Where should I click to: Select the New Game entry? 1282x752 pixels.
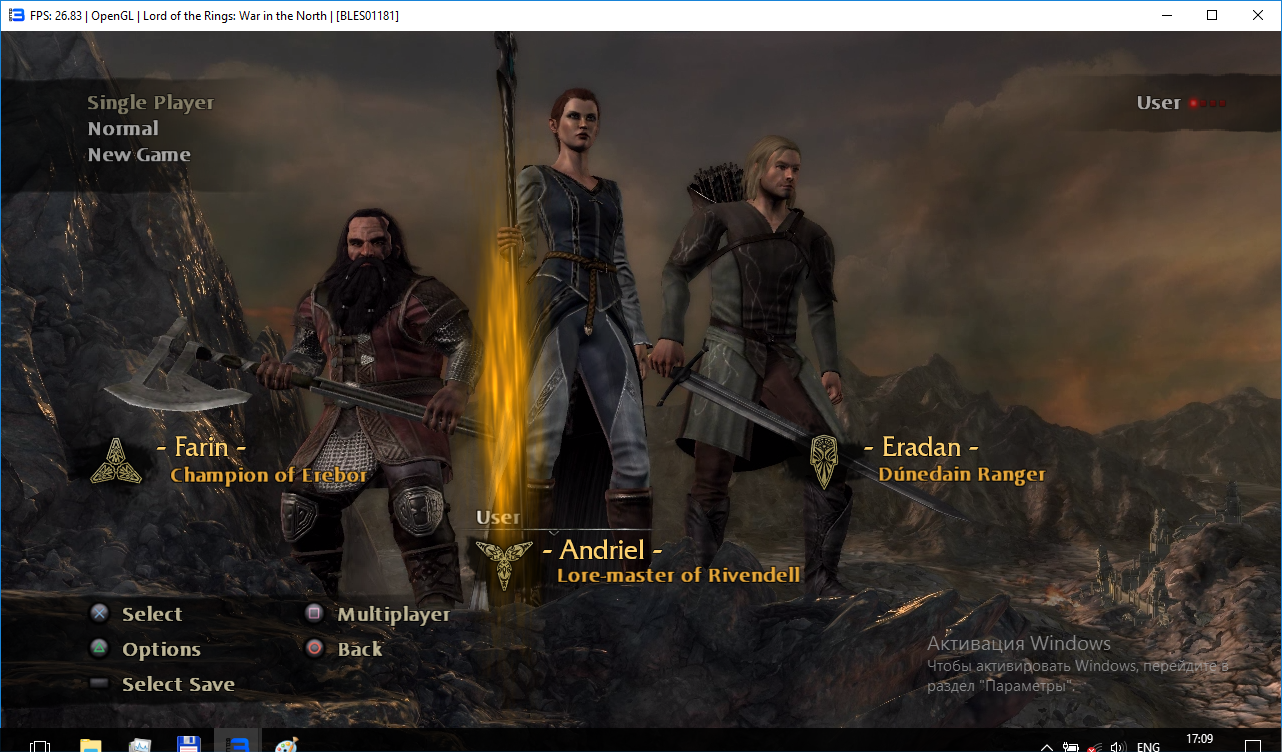coord(139,154)
